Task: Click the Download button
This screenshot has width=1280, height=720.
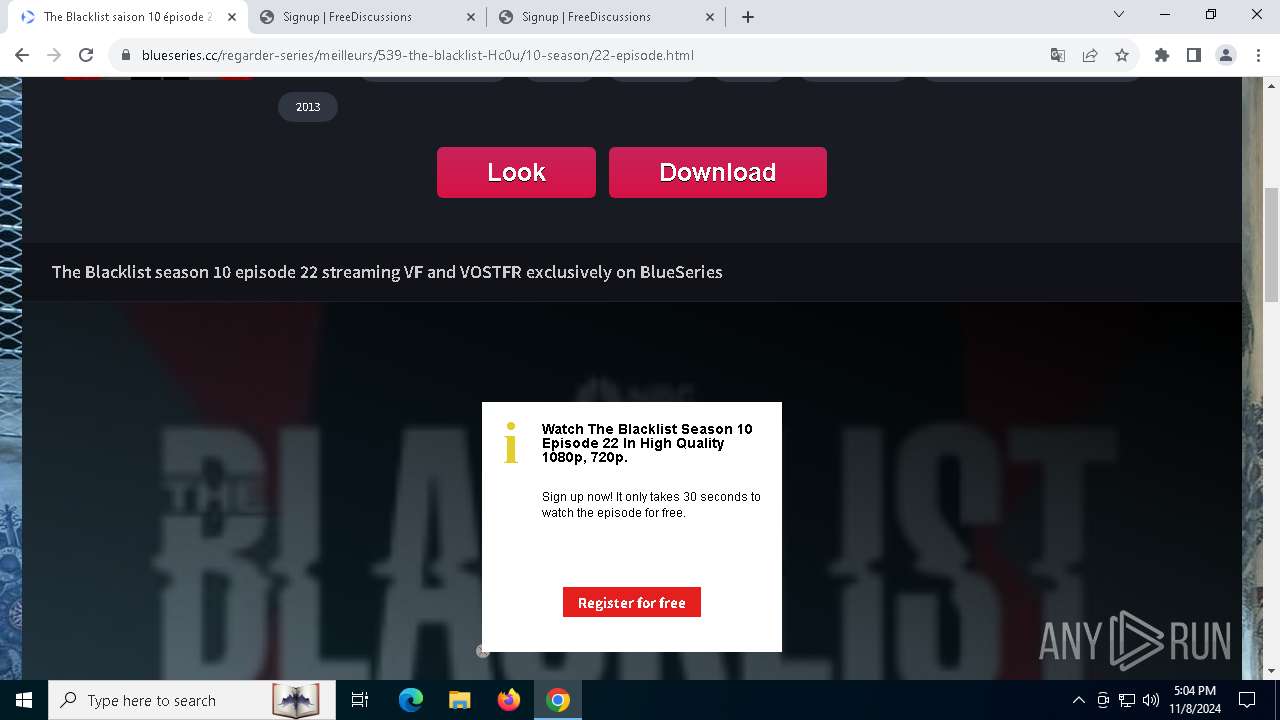Action: click(718, 172)
